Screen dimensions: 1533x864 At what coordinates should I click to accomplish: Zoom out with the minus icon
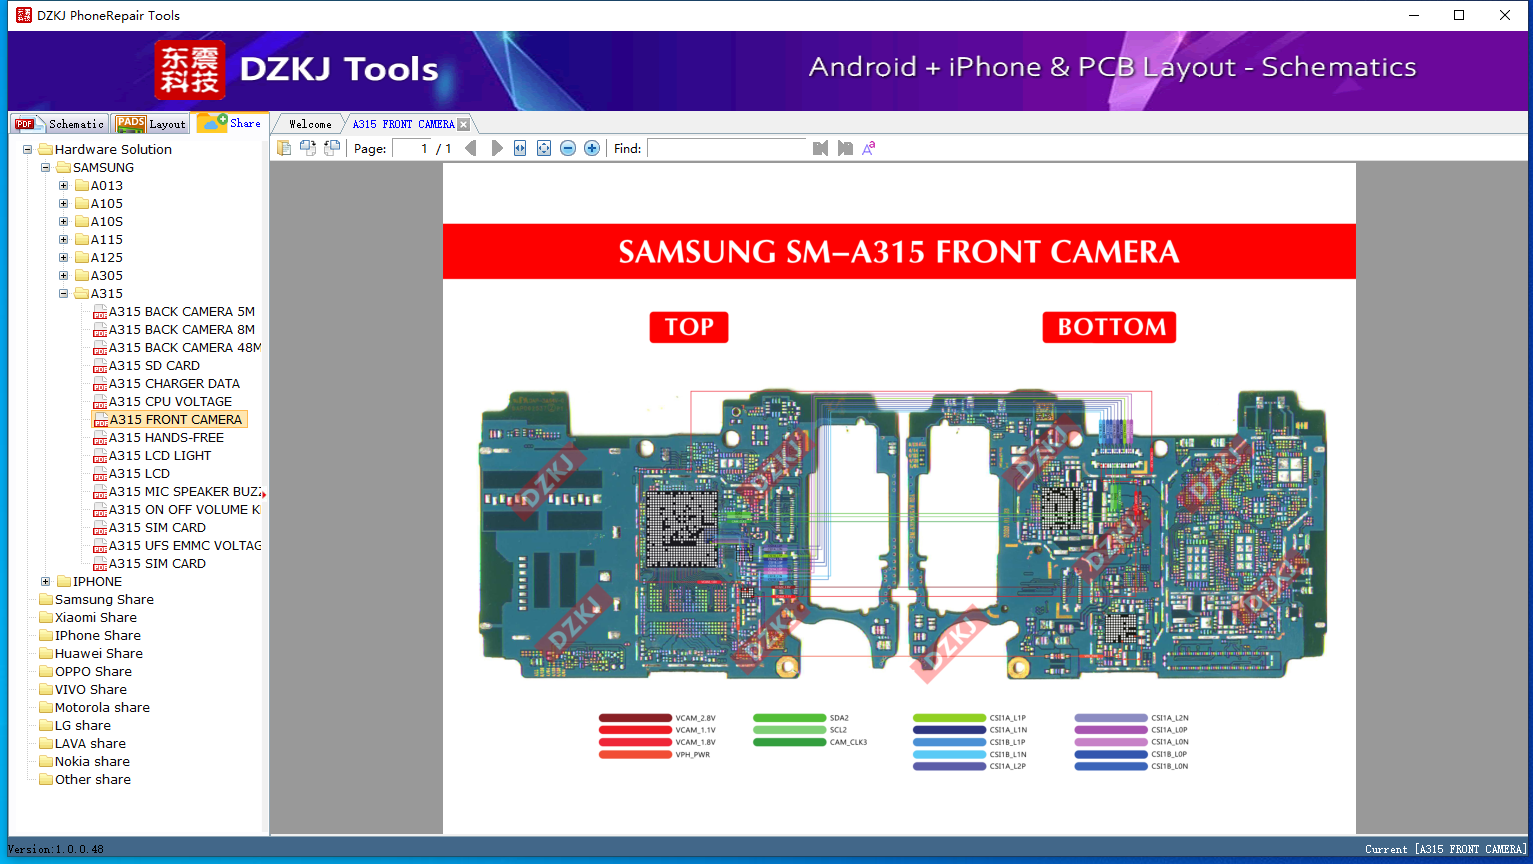click(568, 148)
